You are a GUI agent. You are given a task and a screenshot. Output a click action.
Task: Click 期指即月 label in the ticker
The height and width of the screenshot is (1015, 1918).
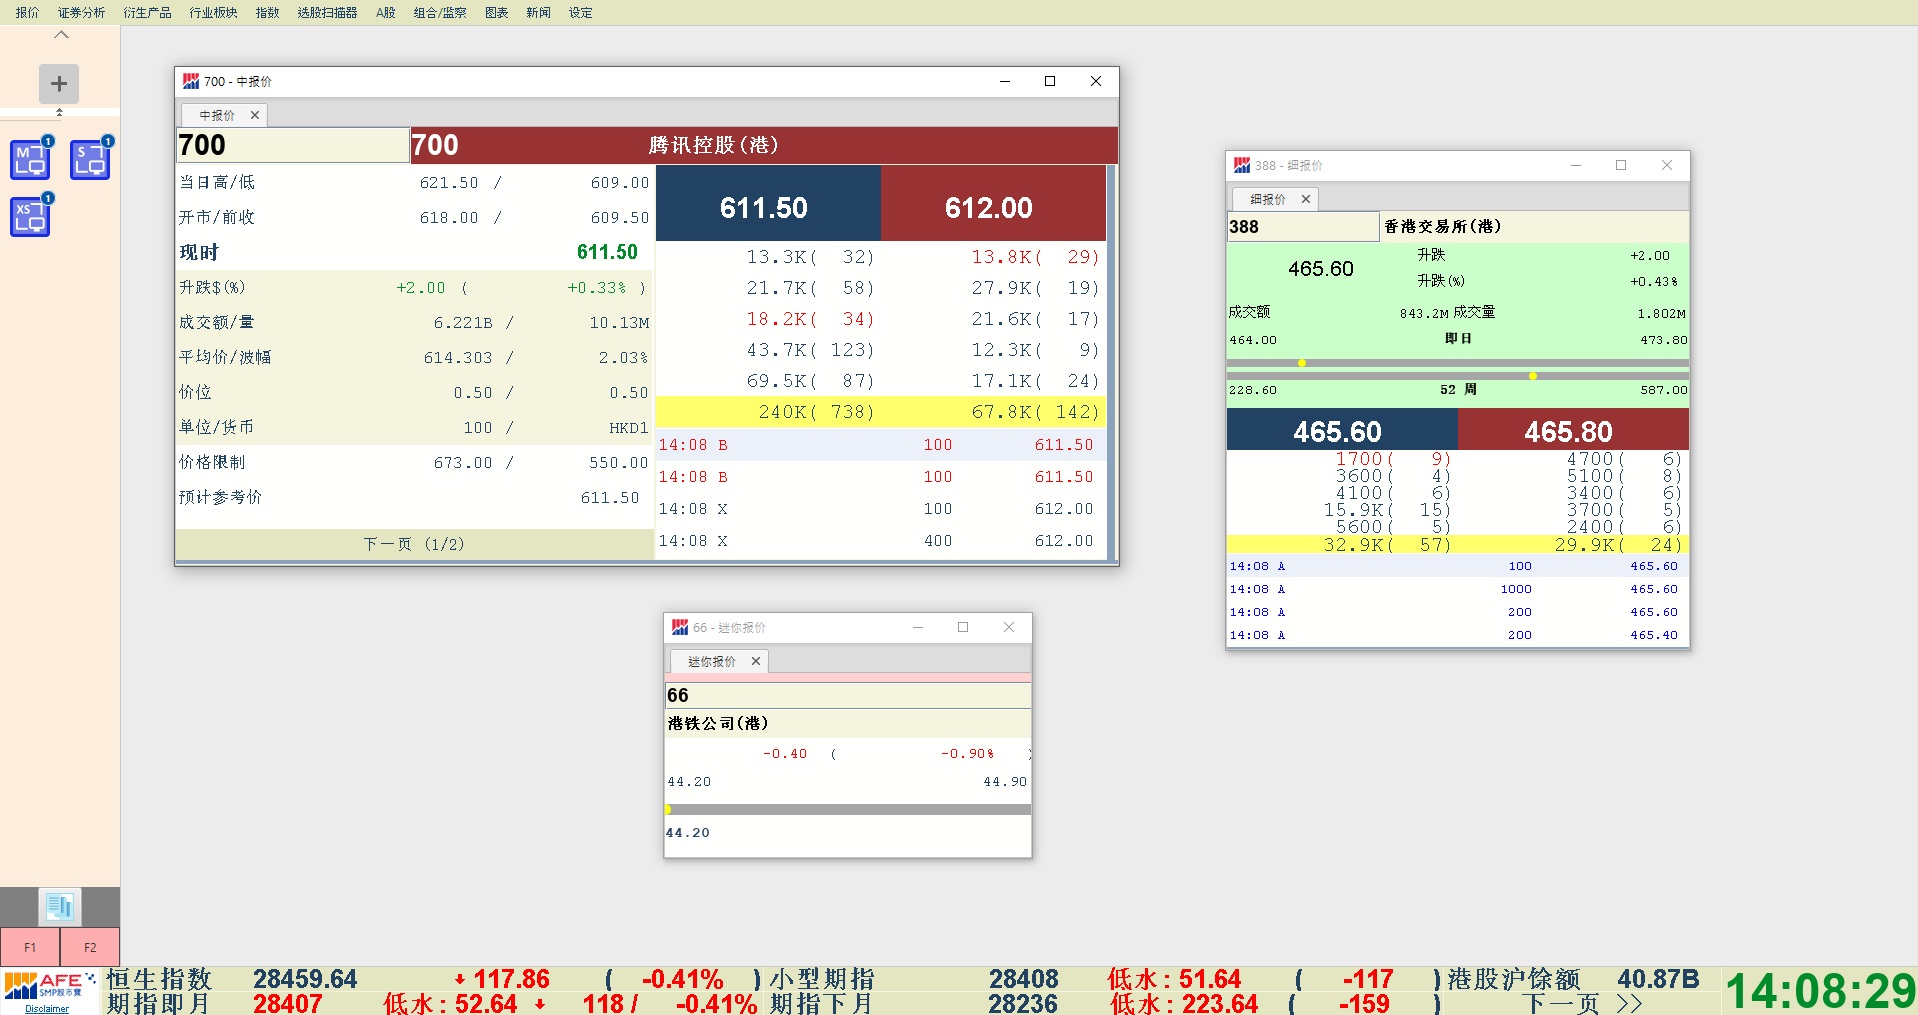click(x=160, y=1003)
